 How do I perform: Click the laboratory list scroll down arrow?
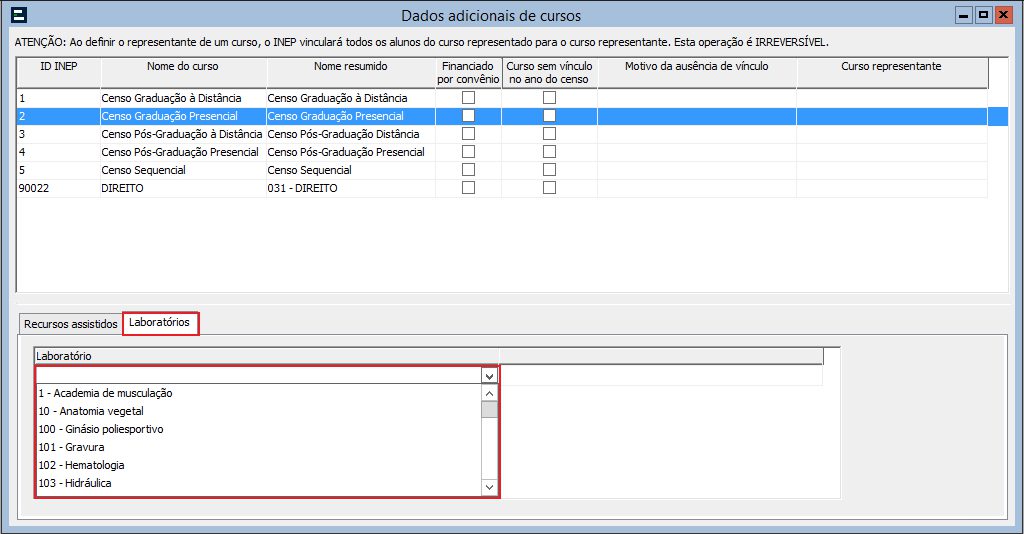pyautogui.click(x=489, y=487)
